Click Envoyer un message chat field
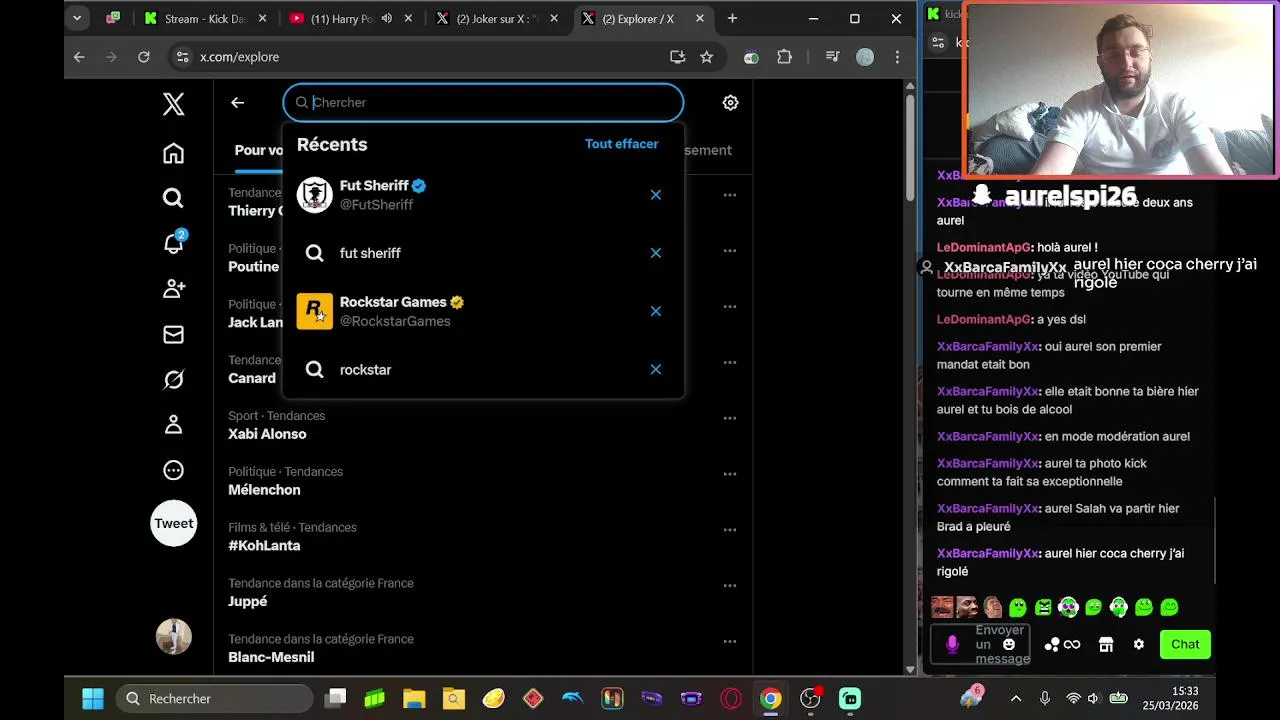 1002,645
